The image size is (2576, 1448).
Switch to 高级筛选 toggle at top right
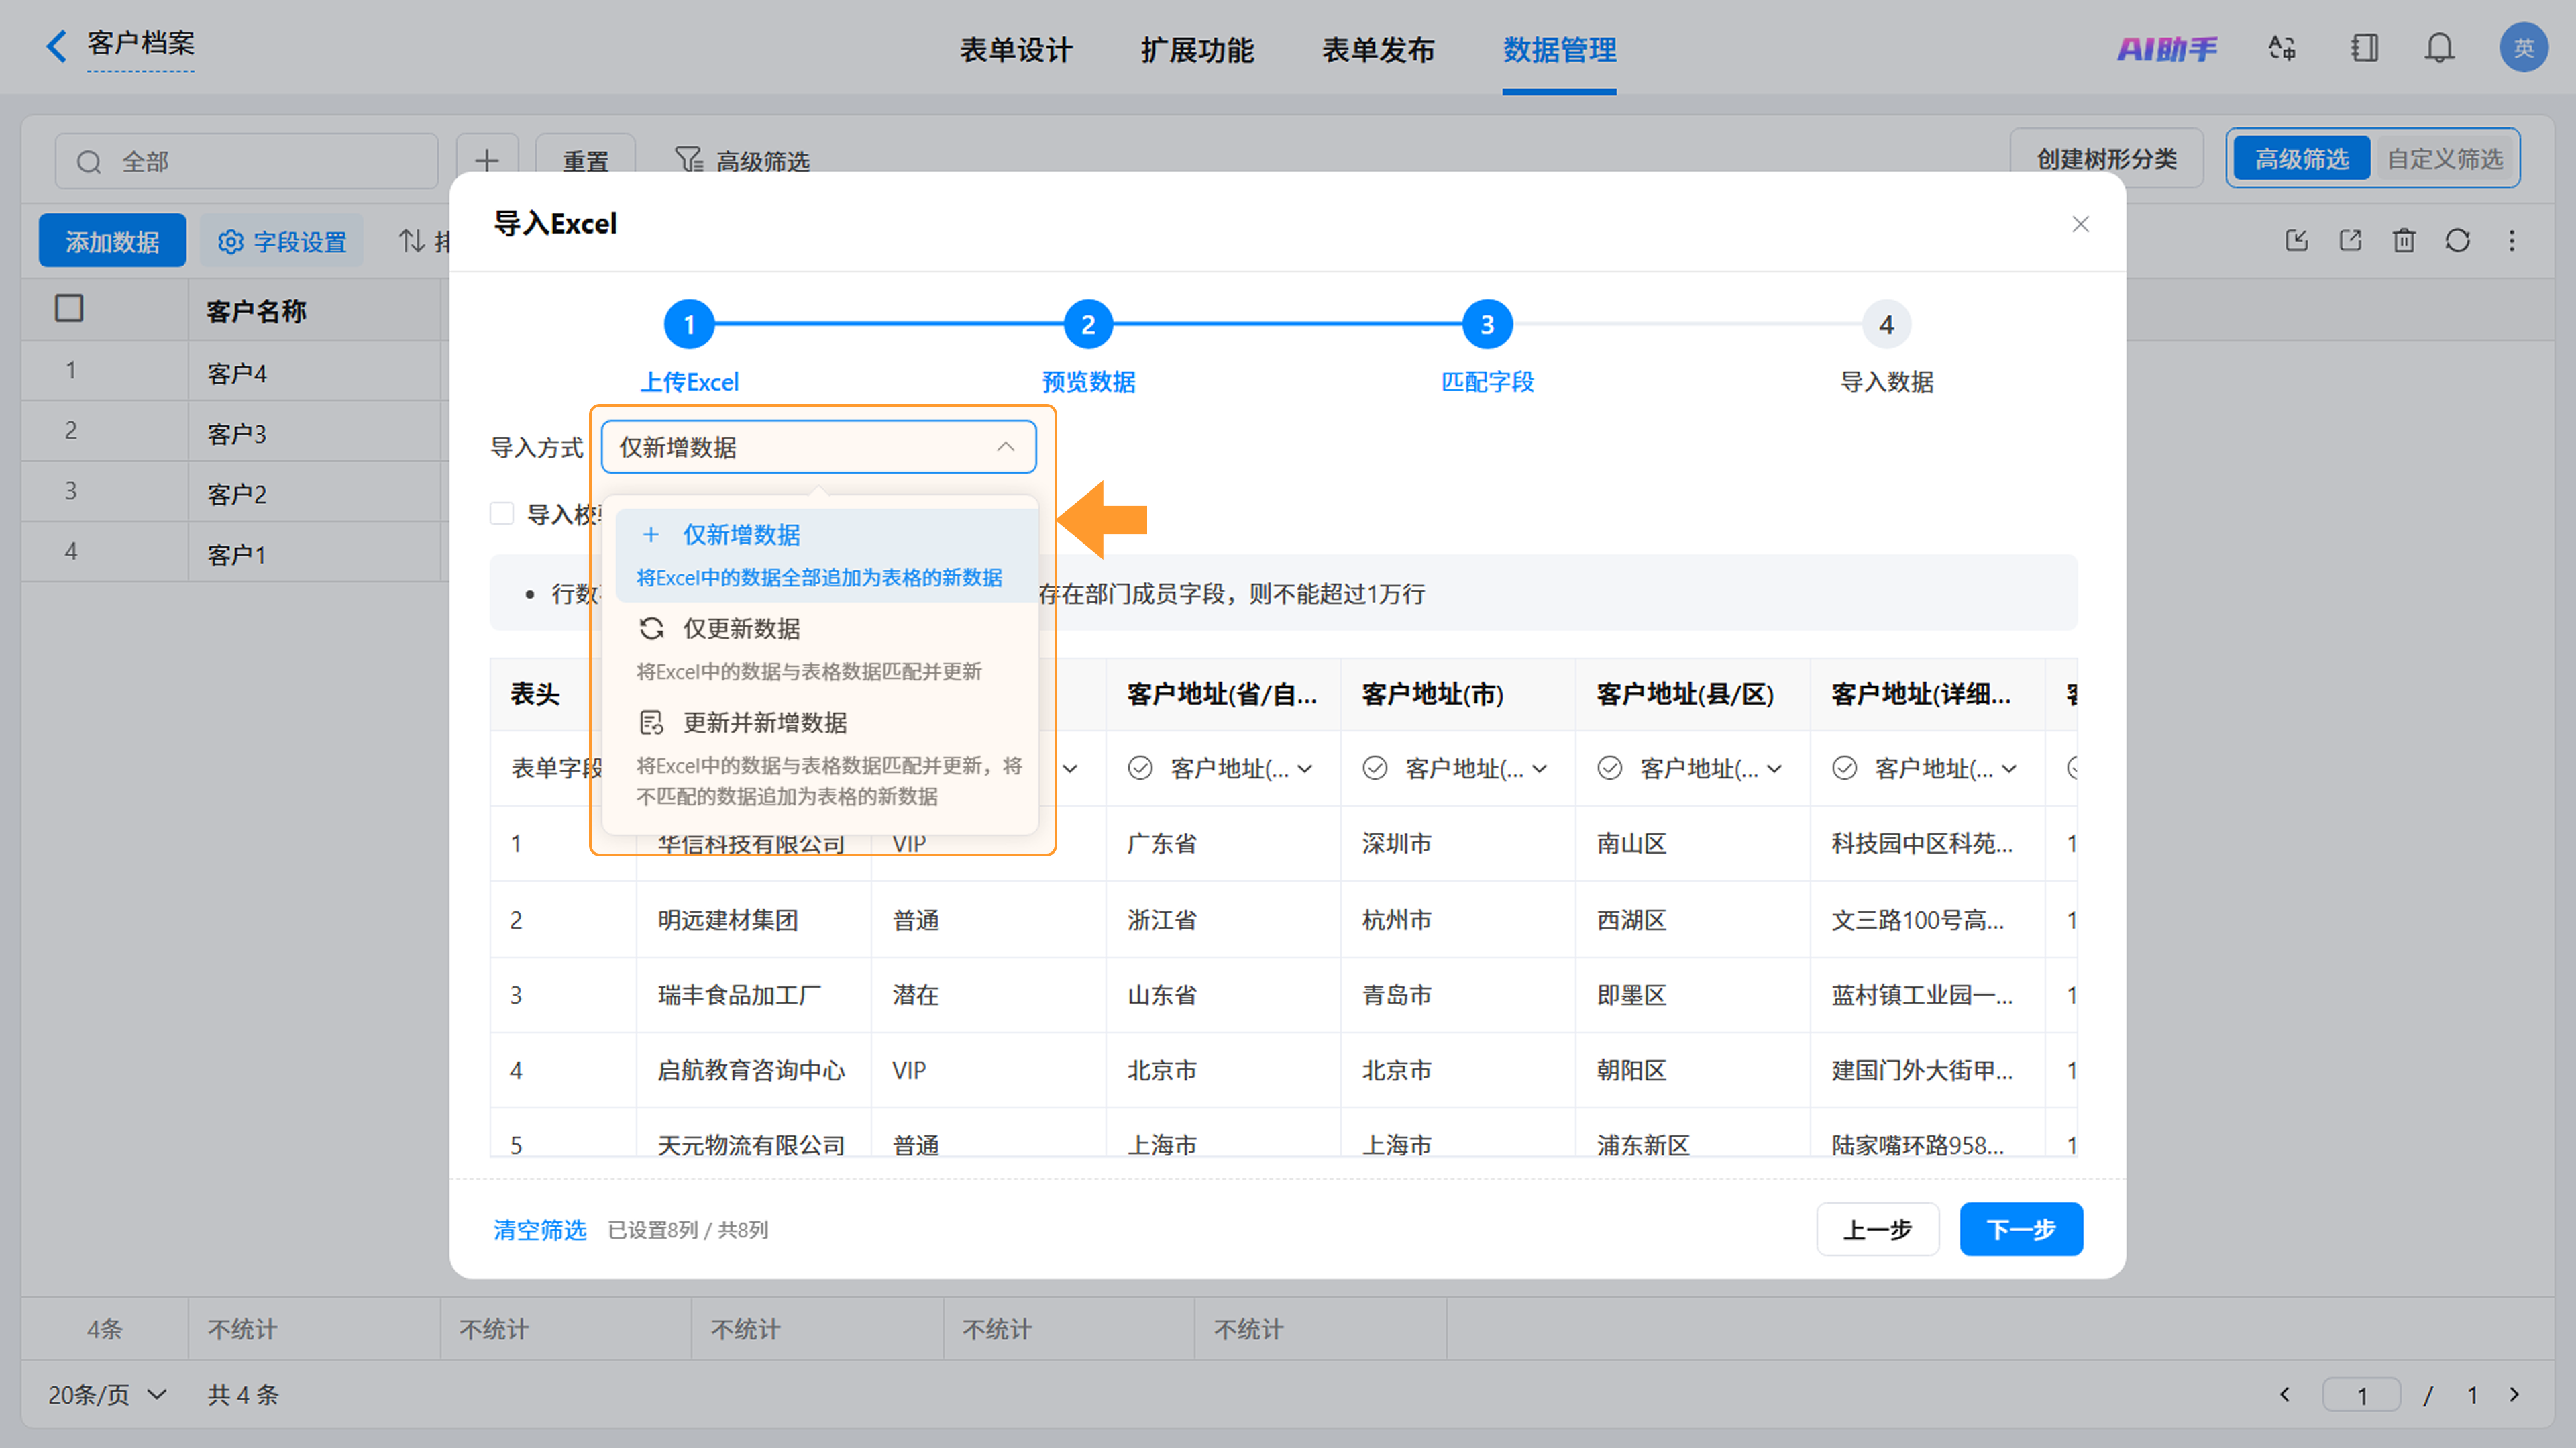click(2301, 159)
